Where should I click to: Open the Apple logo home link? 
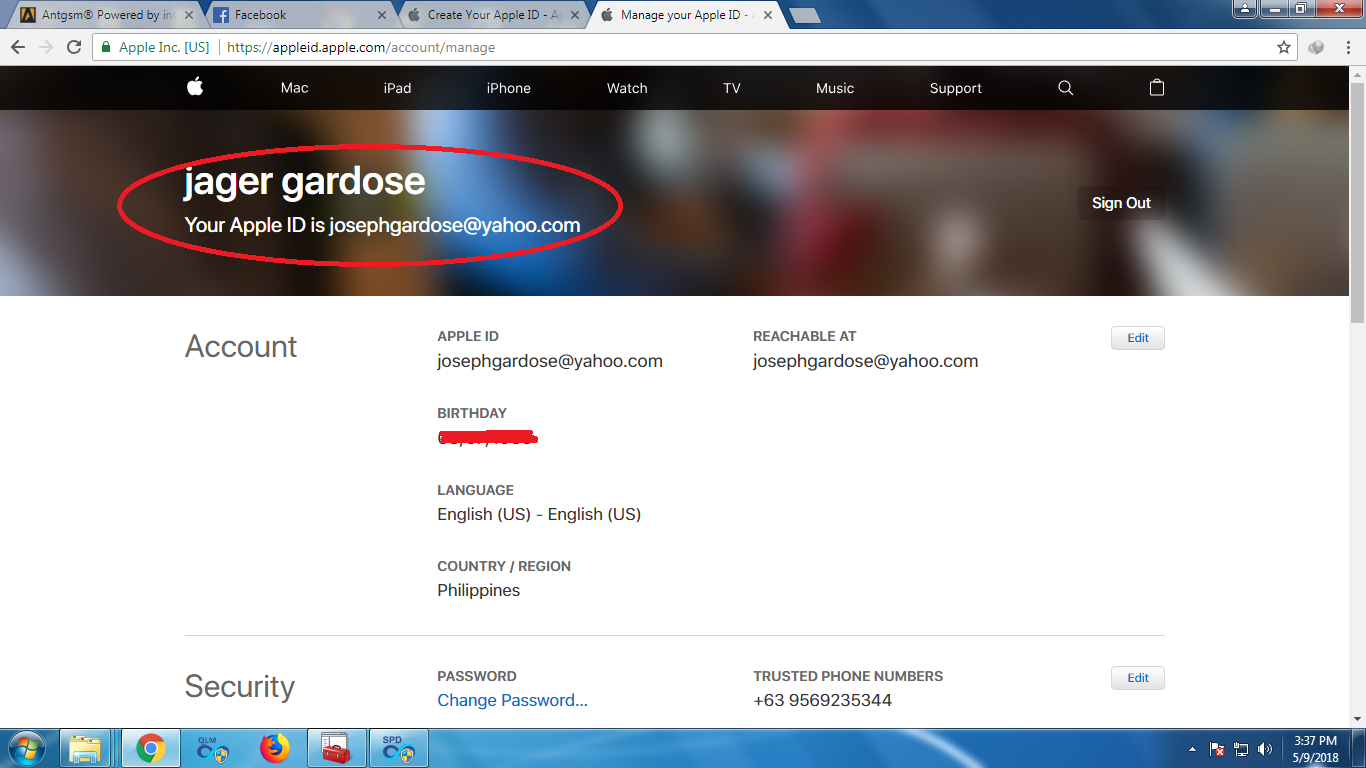coord(195,87)
